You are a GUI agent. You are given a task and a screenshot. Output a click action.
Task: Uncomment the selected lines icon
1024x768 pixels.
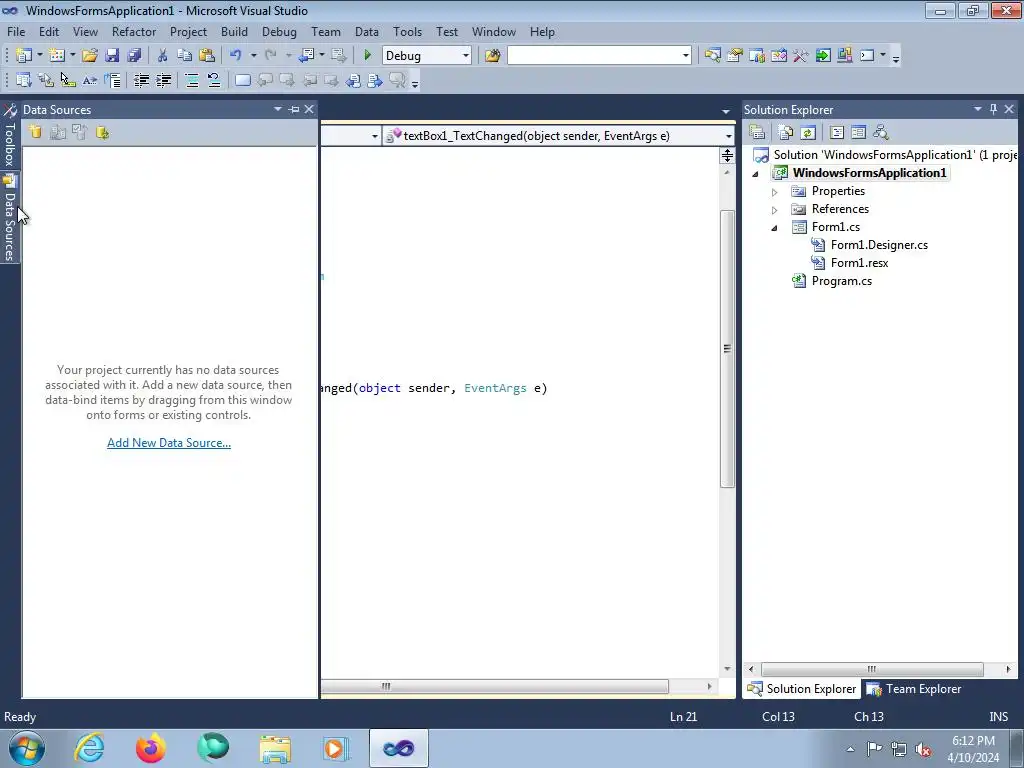click(214, 80)
